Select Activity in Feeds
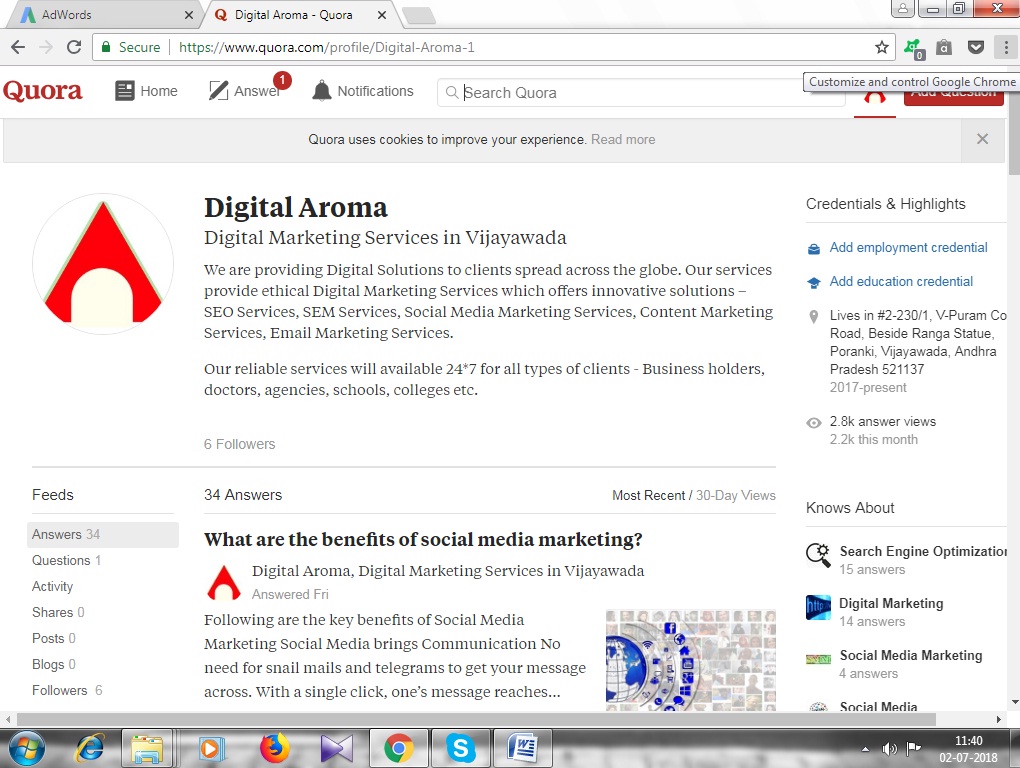Image resolution: width=1020 pixels, height=768 pixels. (53, 587)
